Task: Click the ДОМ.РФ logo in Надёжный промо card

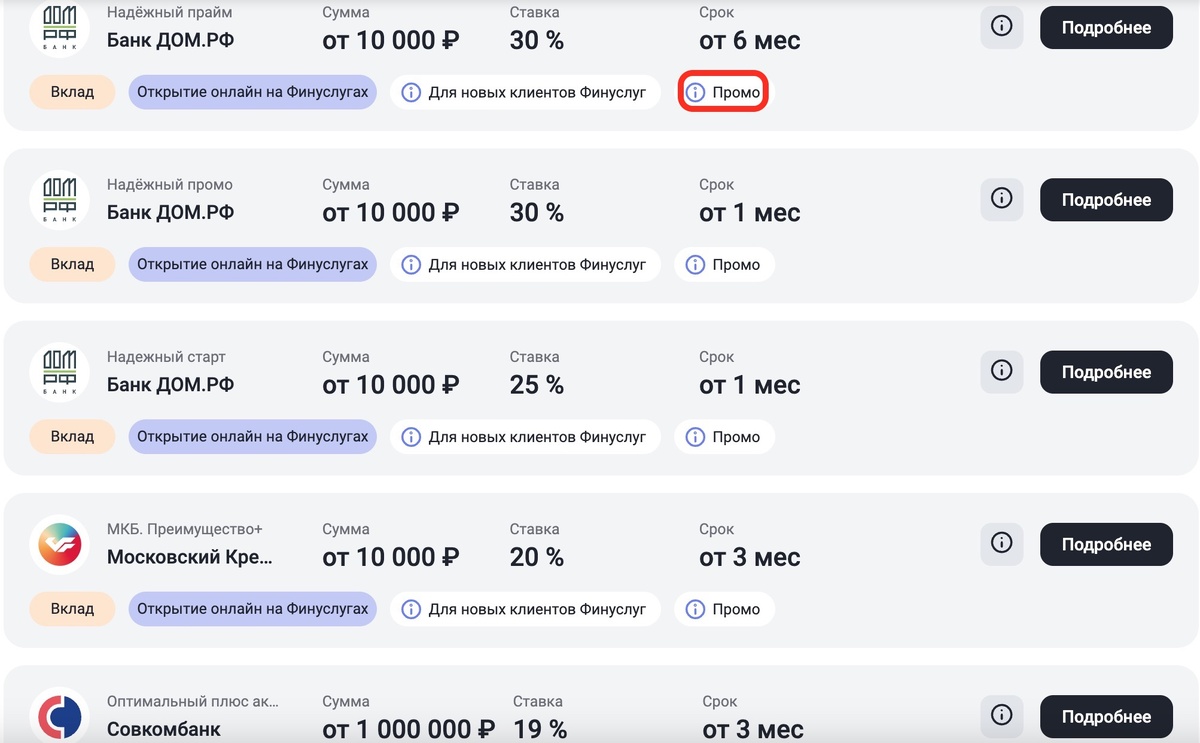Action: pyautogui.click(x=60, y=200)
